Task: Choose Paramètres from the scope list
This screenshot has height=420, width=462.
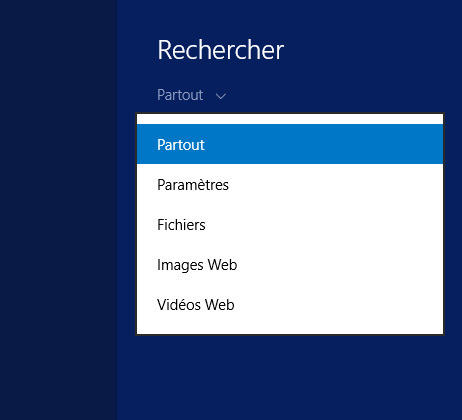Action: [290, 184]
